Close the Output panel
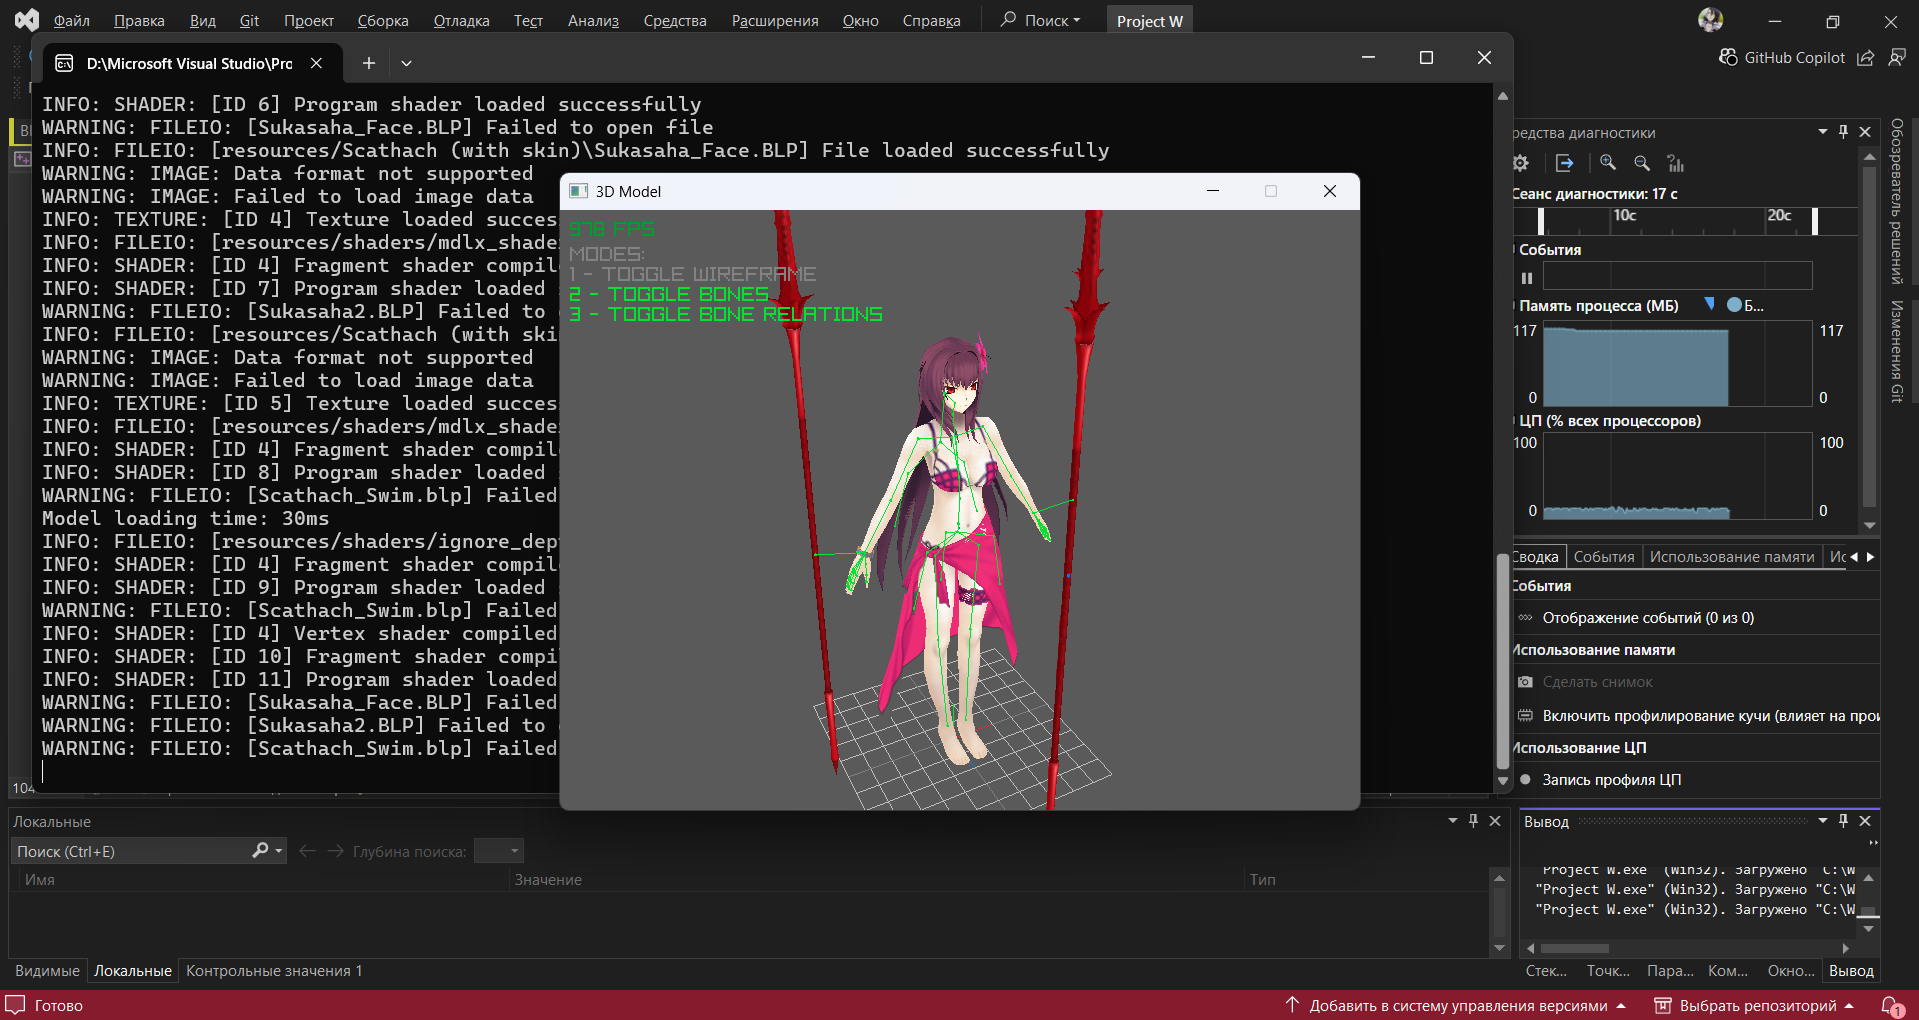Viewport: 1919px width, 1020px height. click(x=1865, y=821)
